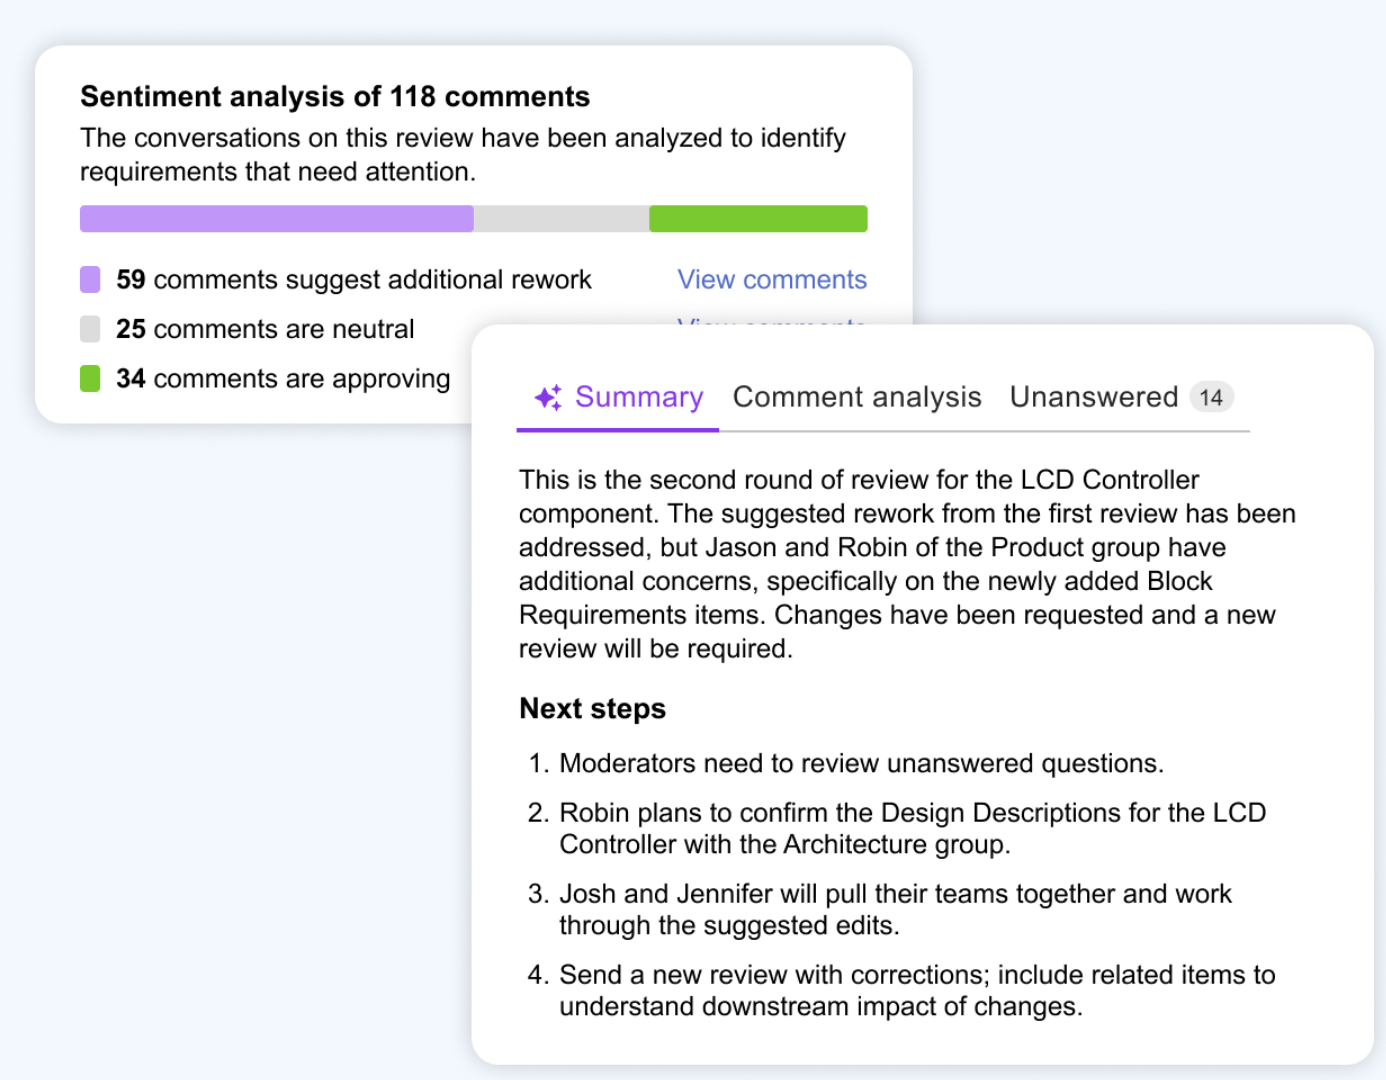
Task: Click the green legend swatch for approving
Action: pyautogui.click(x=90, y=379)
